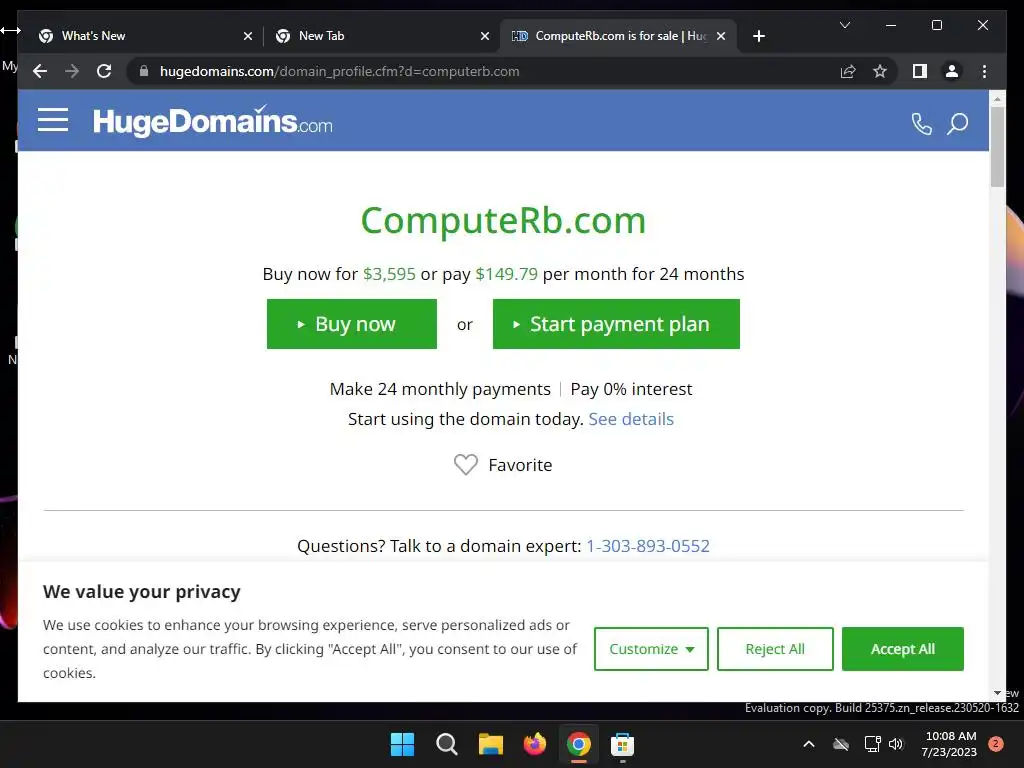Click the Accept All cookies button
This screenshot has height=768, width=1024.
(x=903, y=648)
